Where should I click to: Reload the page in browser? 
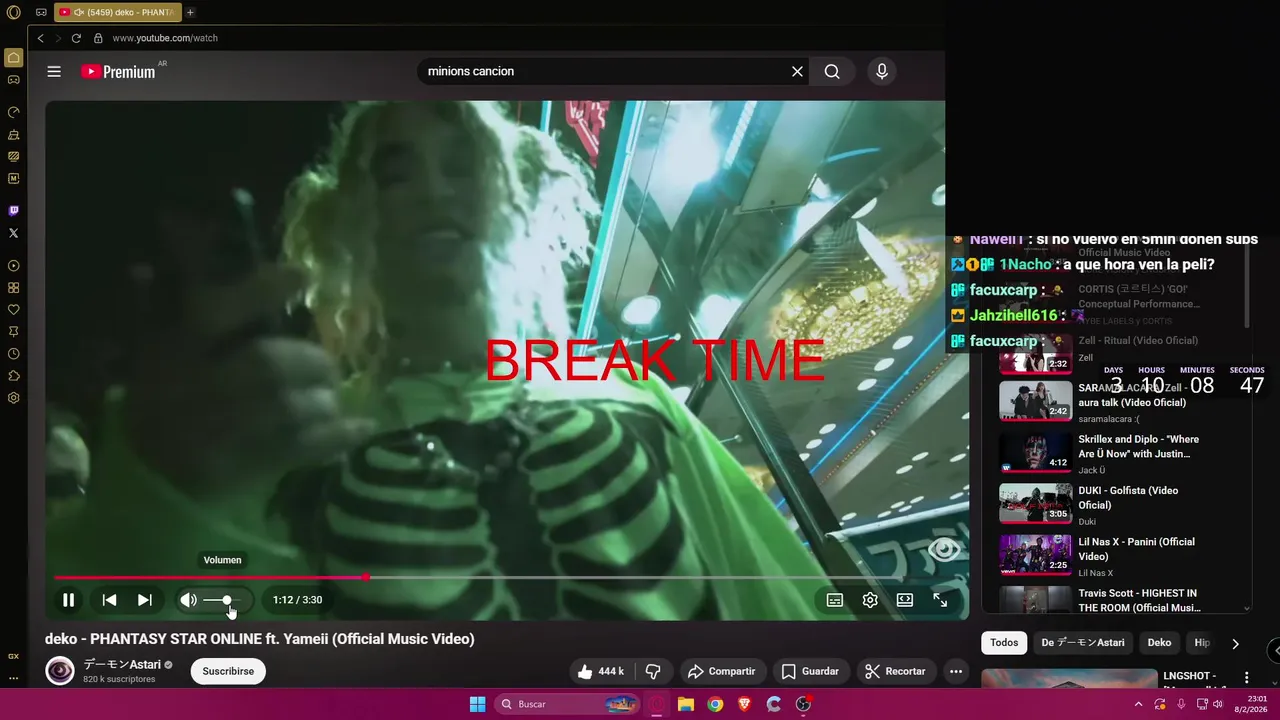point(76,38)
